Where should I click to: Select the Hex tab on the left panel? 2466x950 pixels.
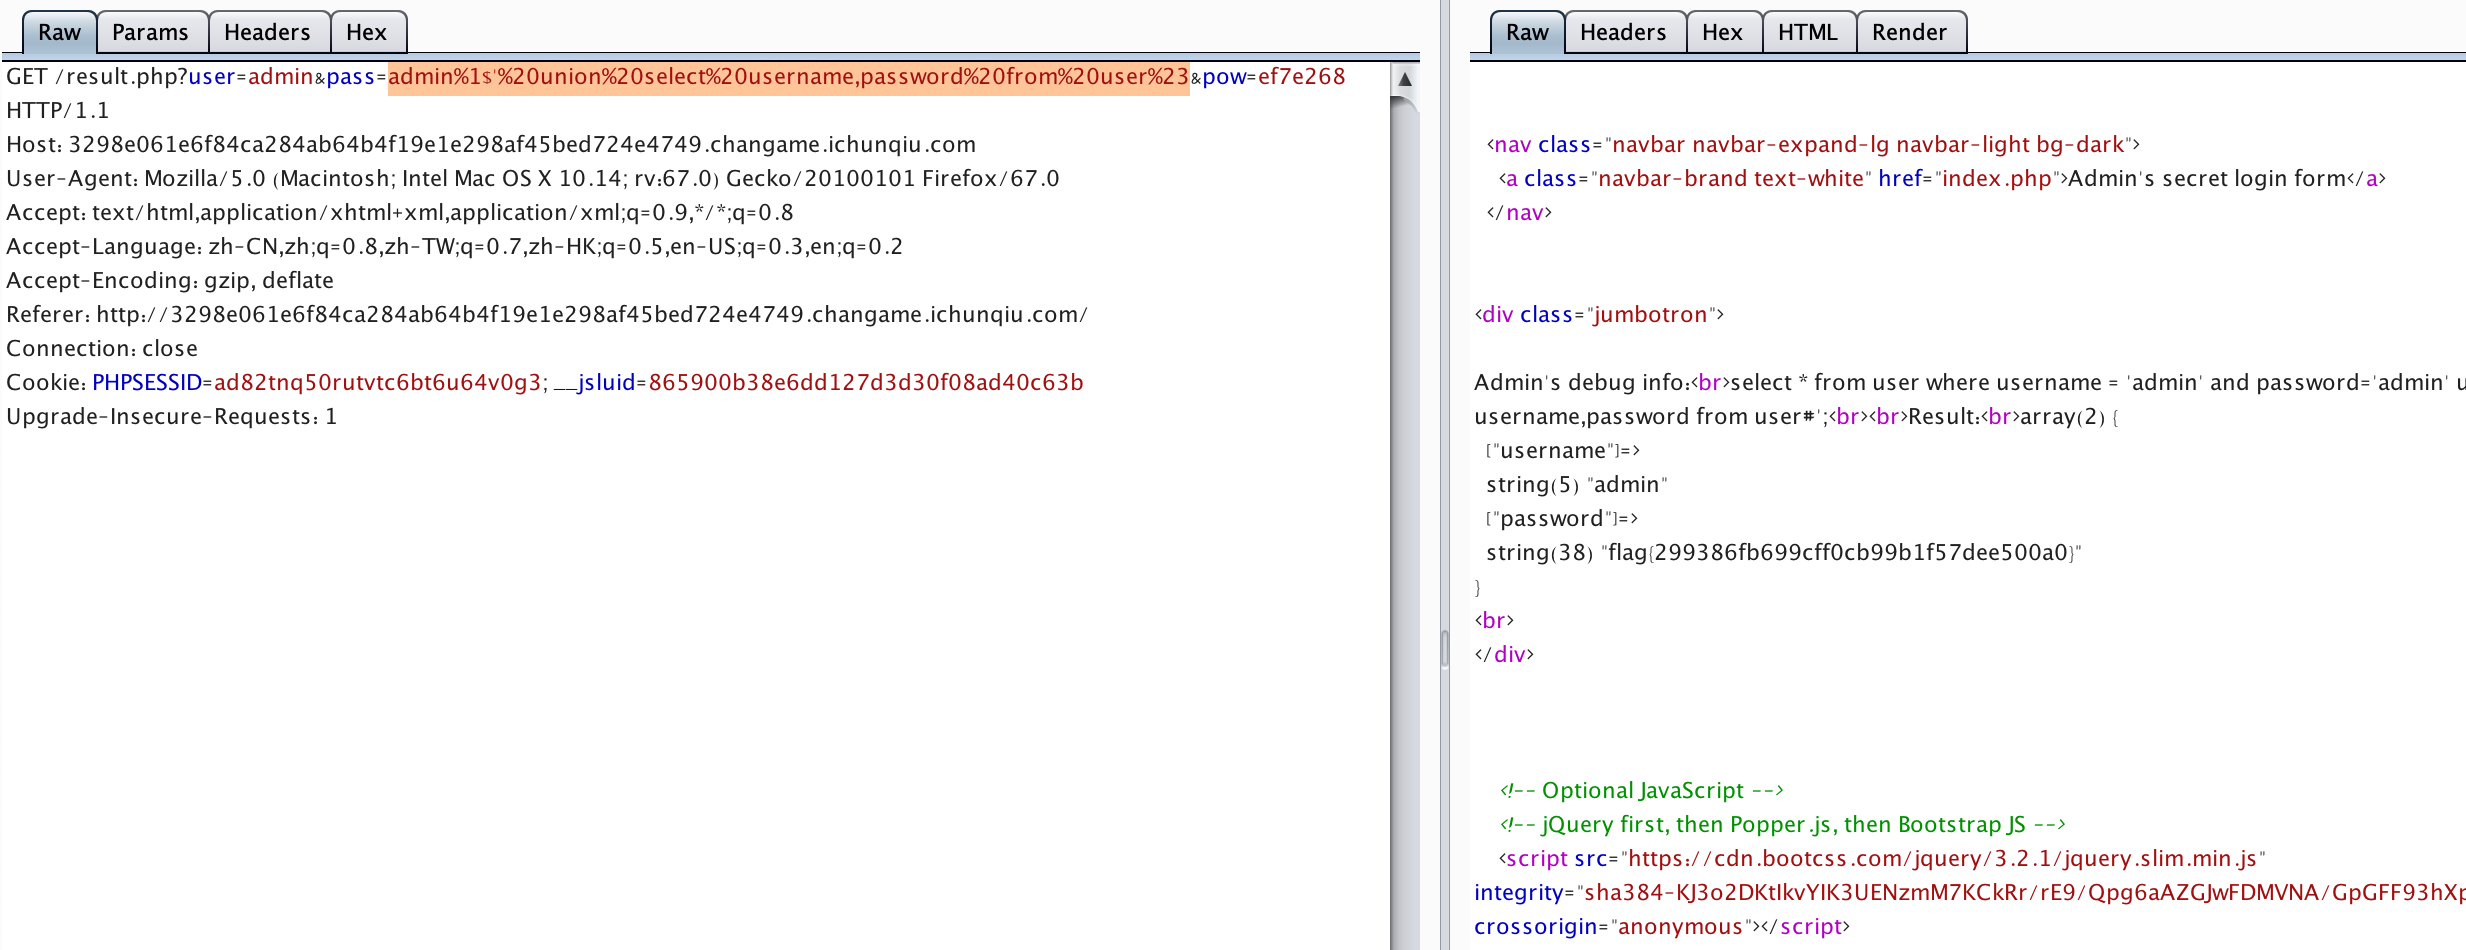point(367,32)
